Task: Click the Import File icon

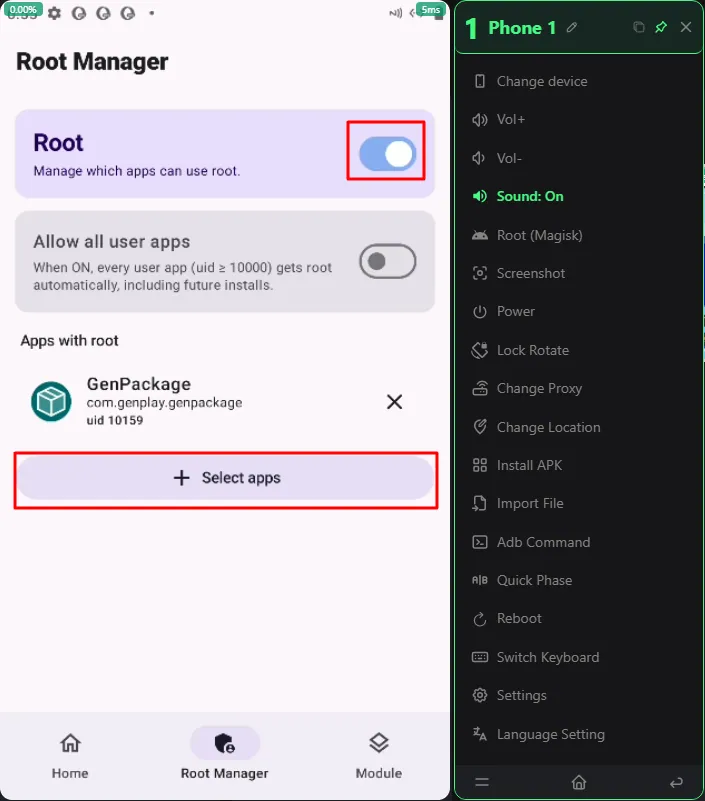Action: (480, 504)
